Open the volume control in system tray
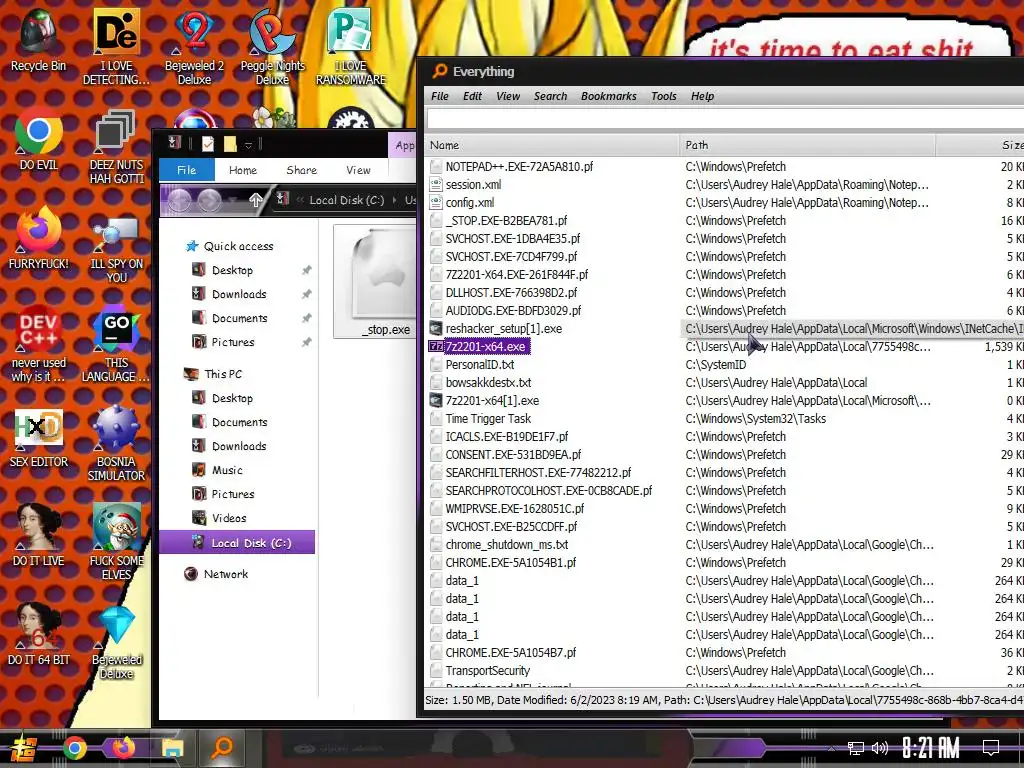Screen dimensions: 1024x768 click(880, 748)
